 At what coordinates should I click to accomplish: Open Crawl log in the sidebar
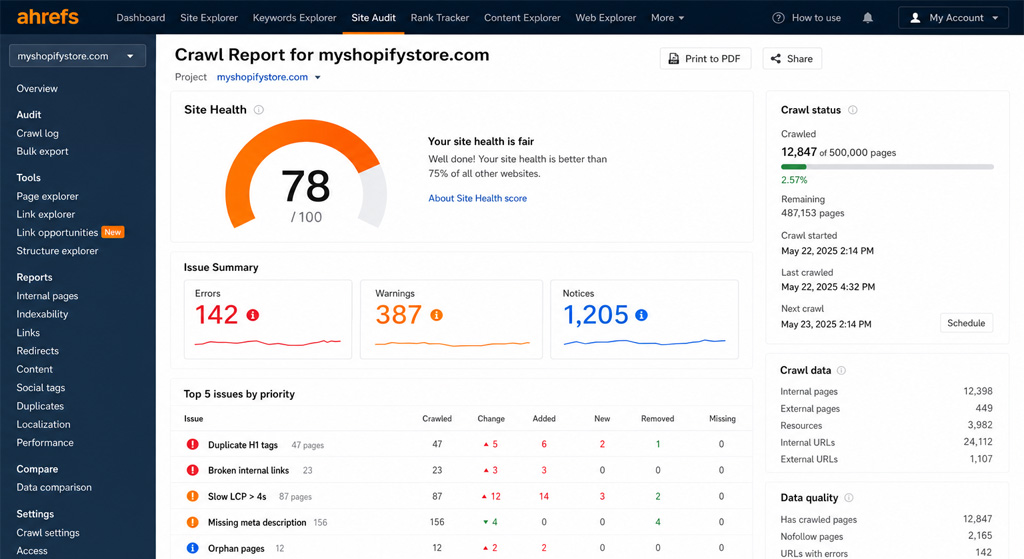pyautogui.click(x=37, y=133)
